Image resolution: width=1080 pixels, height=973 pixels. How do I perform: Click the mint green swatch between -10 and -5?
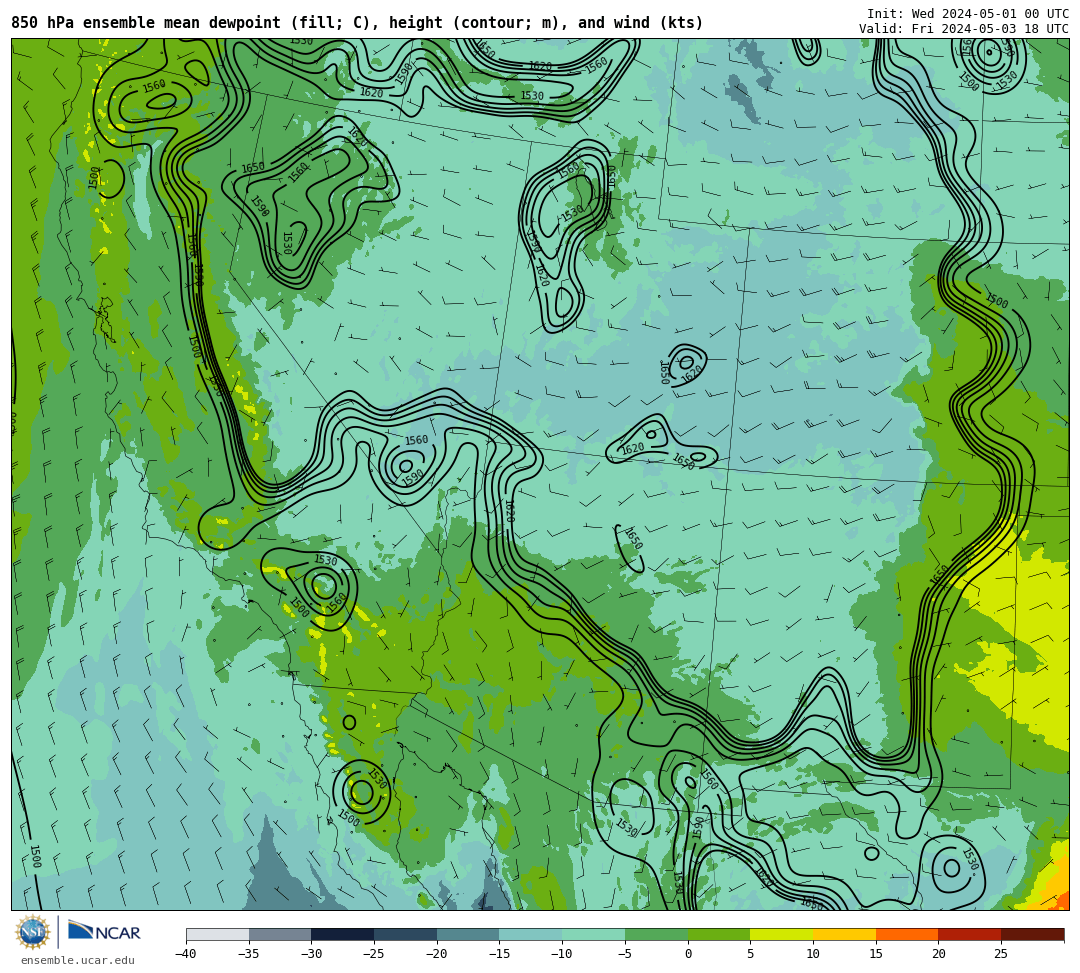pyautogui.click(x=594, y=934)
